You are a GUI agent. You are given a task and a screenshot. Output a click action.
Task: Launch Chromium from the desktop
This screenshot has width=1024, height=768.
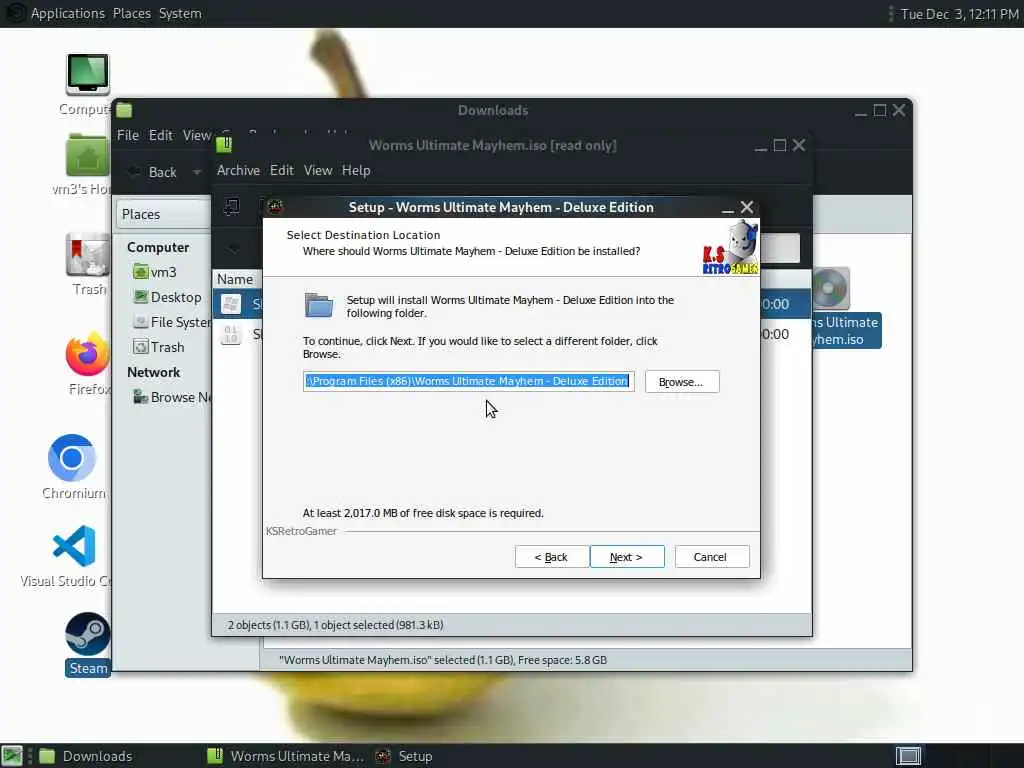(72, 458)
